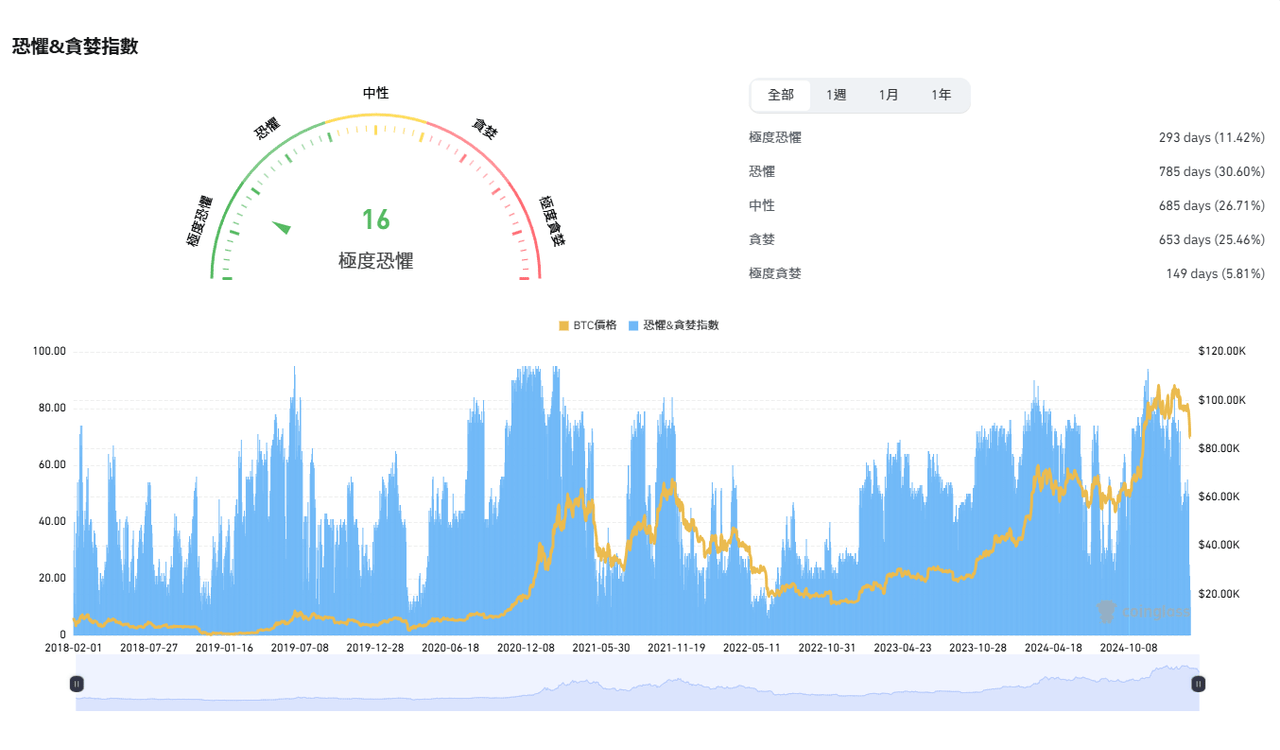Click the right navigator handle icon

1198,683
